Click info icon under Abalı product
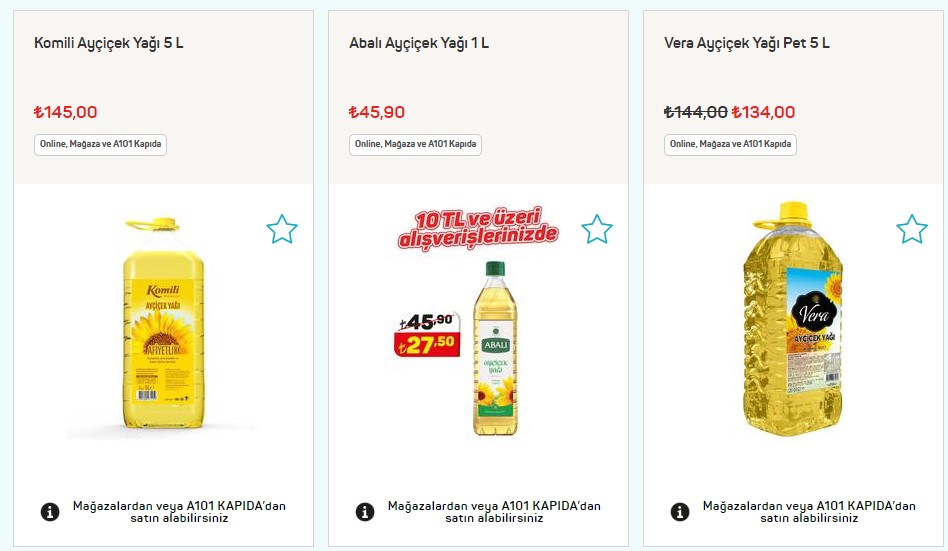 tap(365, 512)
